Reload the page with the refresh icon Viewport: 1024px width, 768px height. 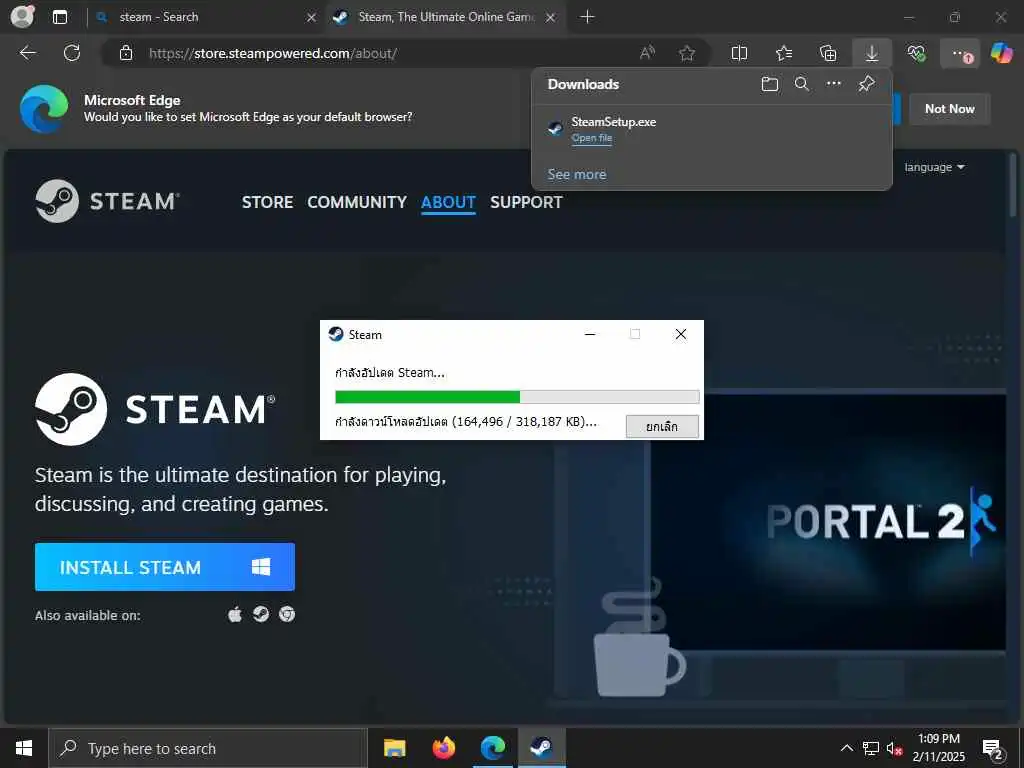72,53
